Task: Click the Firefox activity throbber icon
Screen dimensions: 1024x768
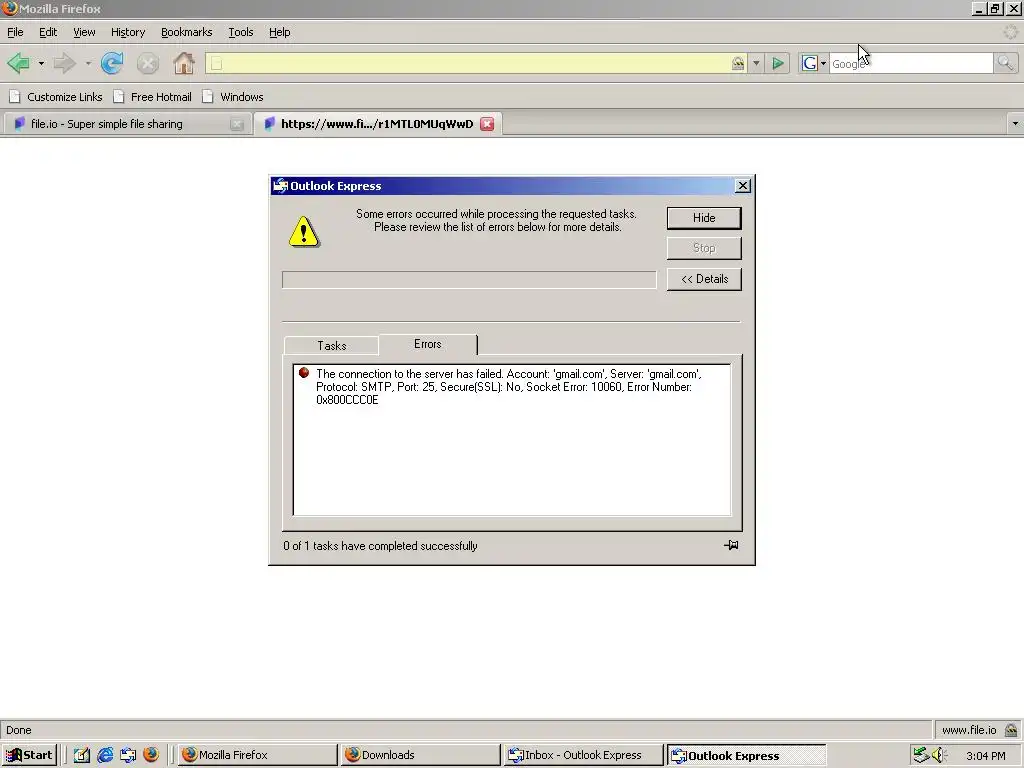Action: [x=1010, y=32]
